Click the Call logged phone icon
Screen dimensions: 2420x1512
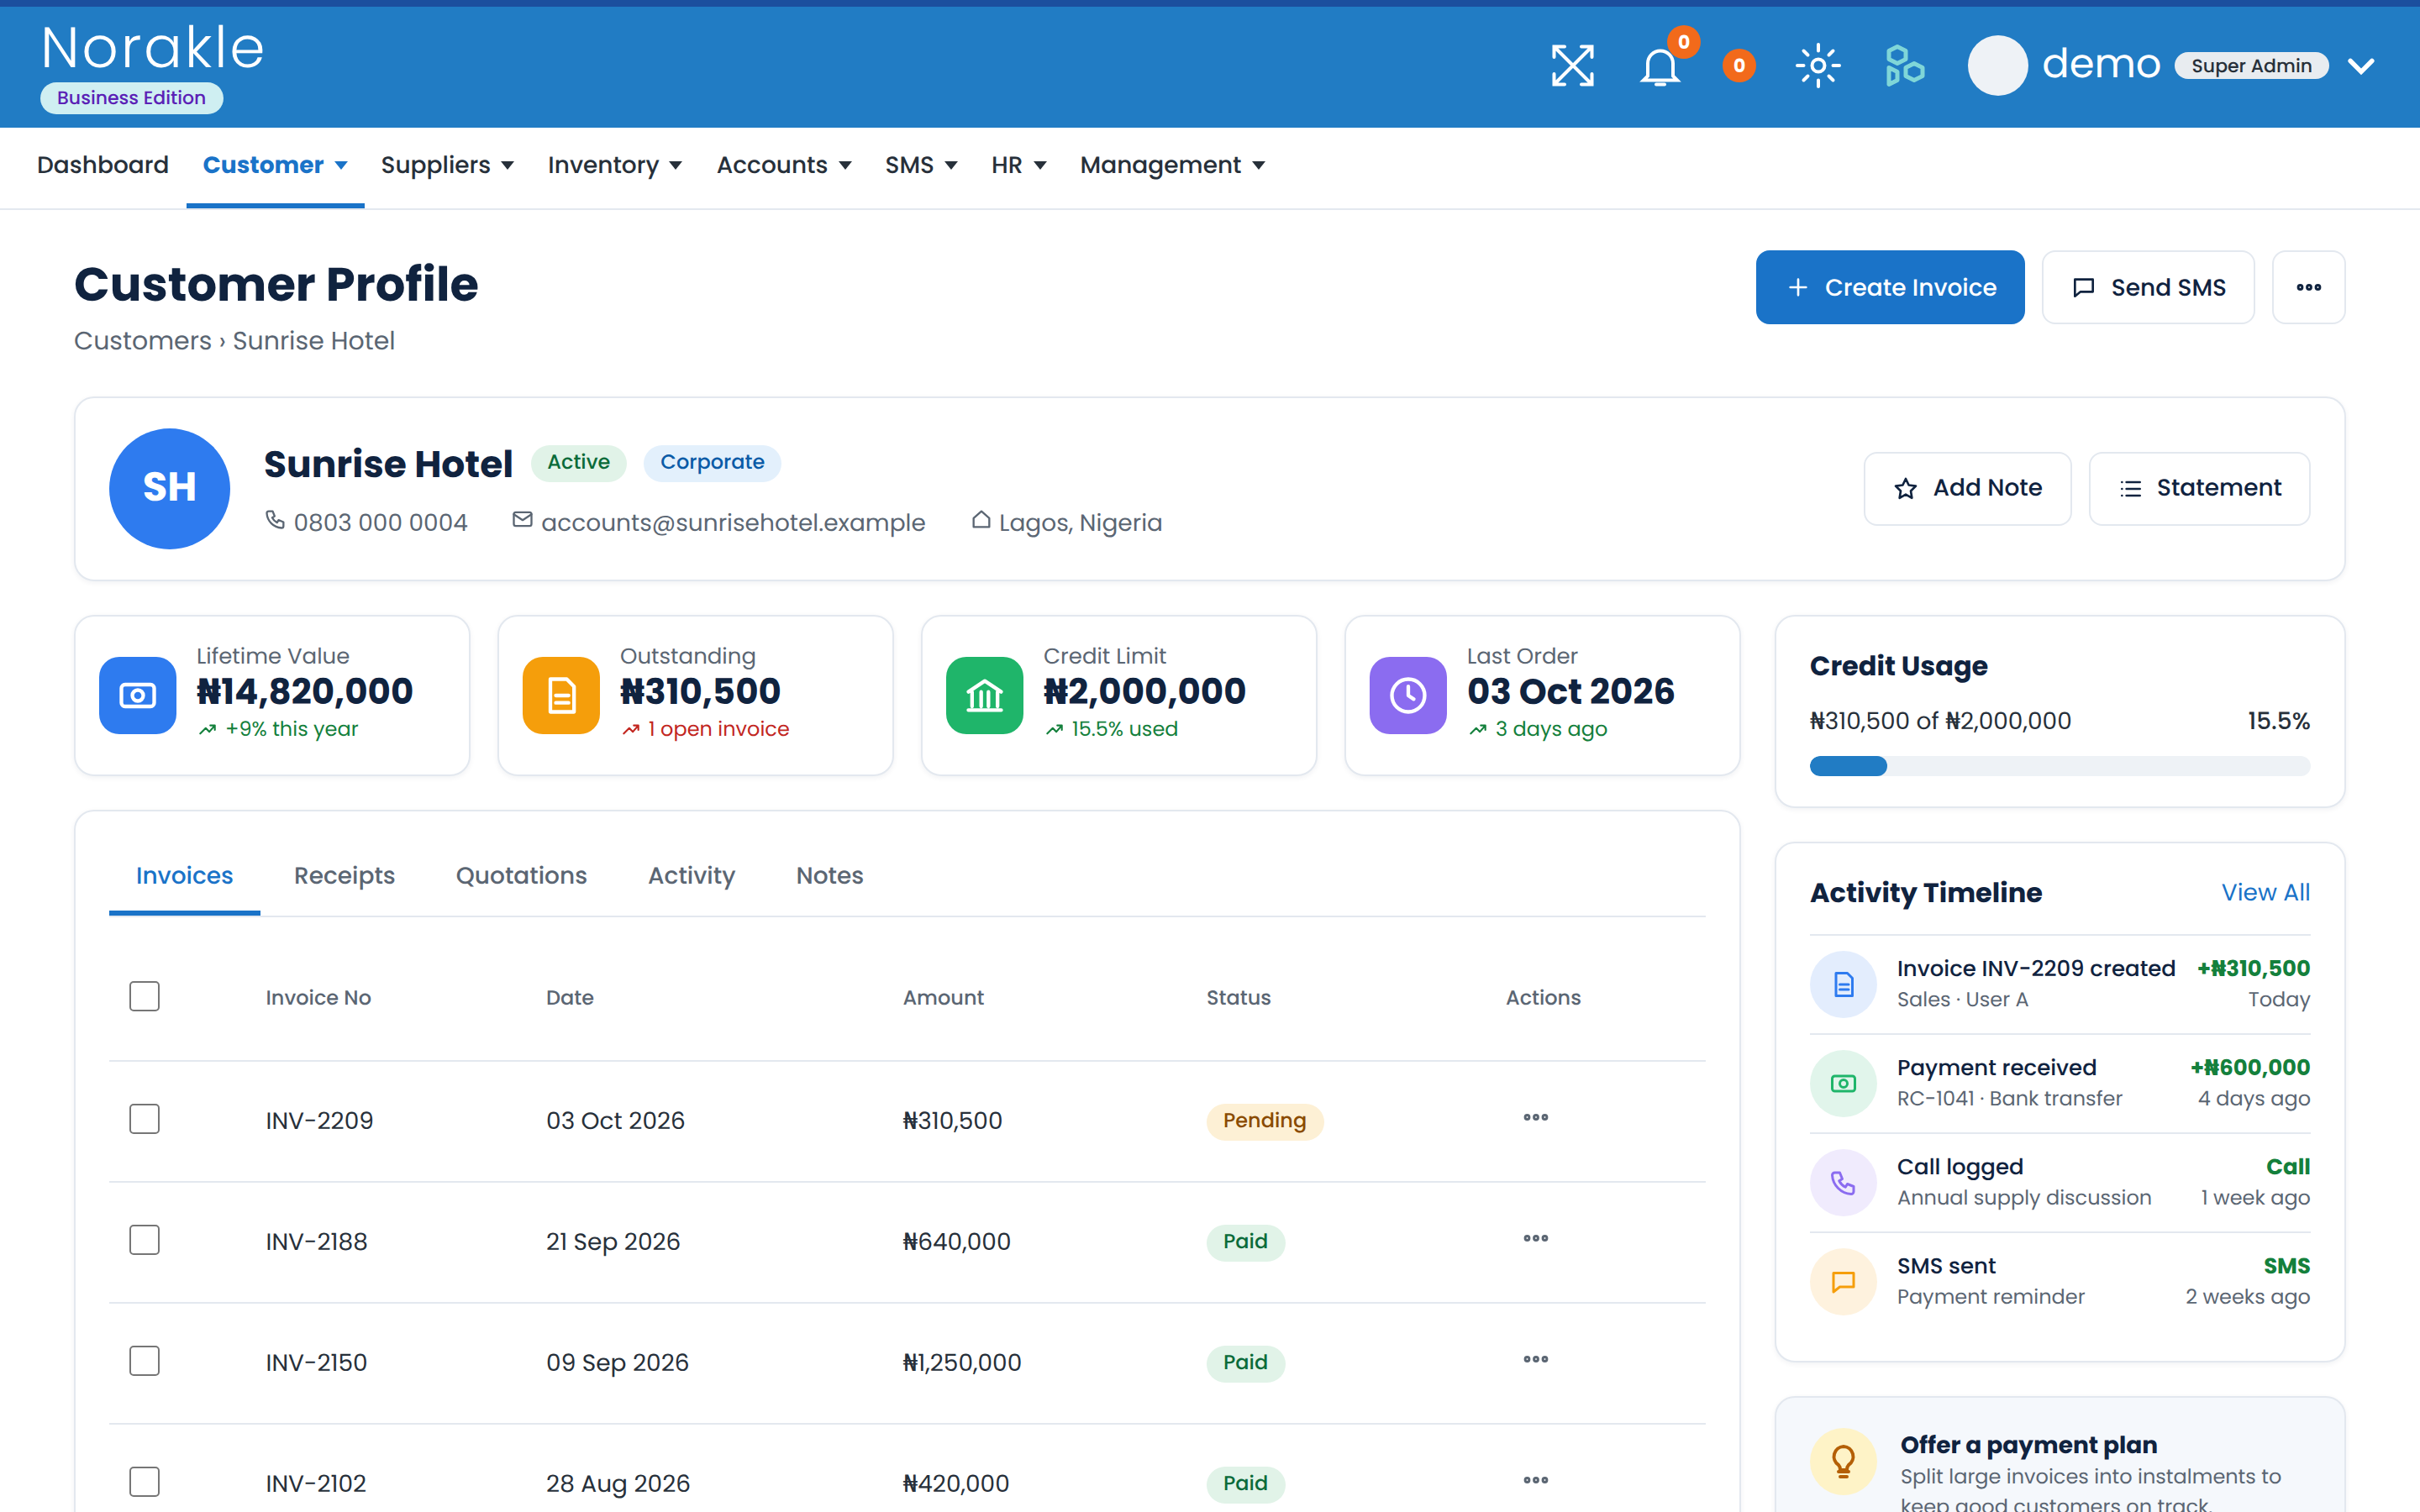1843,1182
